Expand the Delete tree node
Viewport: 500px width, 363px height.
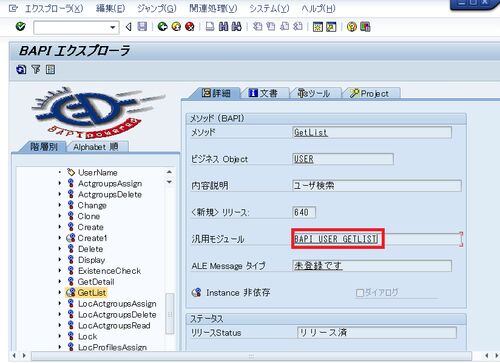point(60,249)
